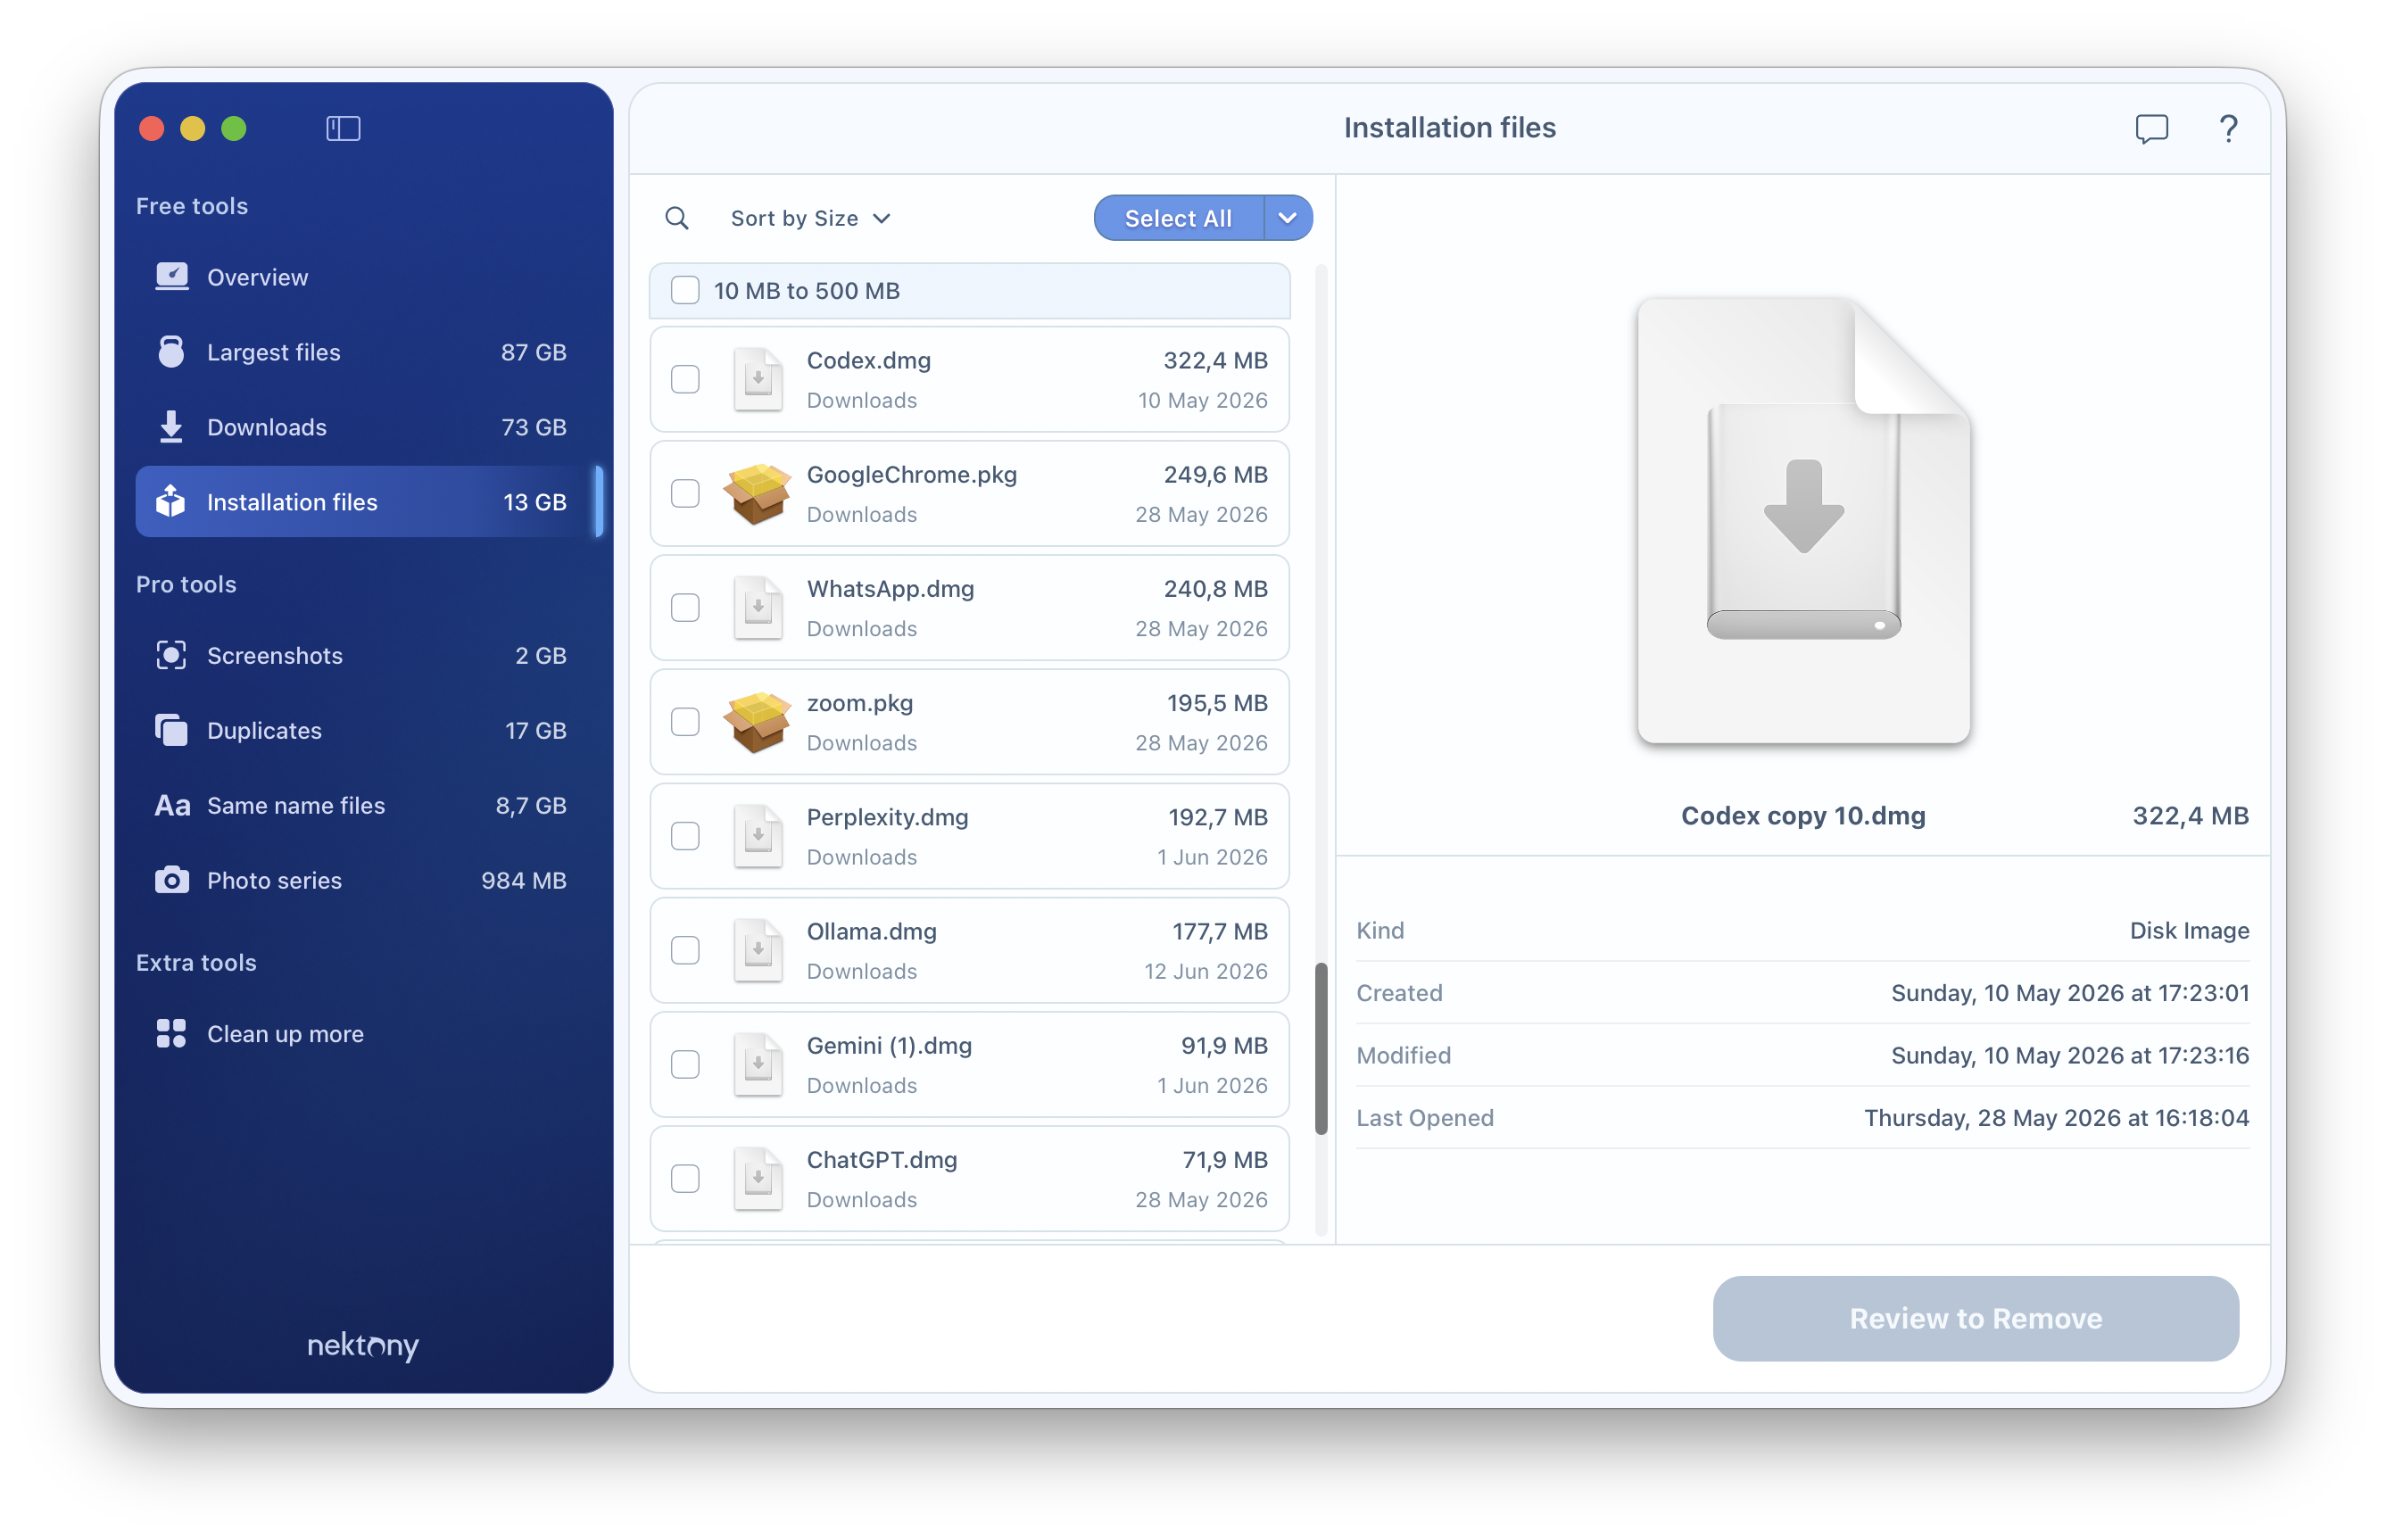
Task: Click the 71,9 MB size of ChatGPT.dmg
Action: (1224, 1159)
